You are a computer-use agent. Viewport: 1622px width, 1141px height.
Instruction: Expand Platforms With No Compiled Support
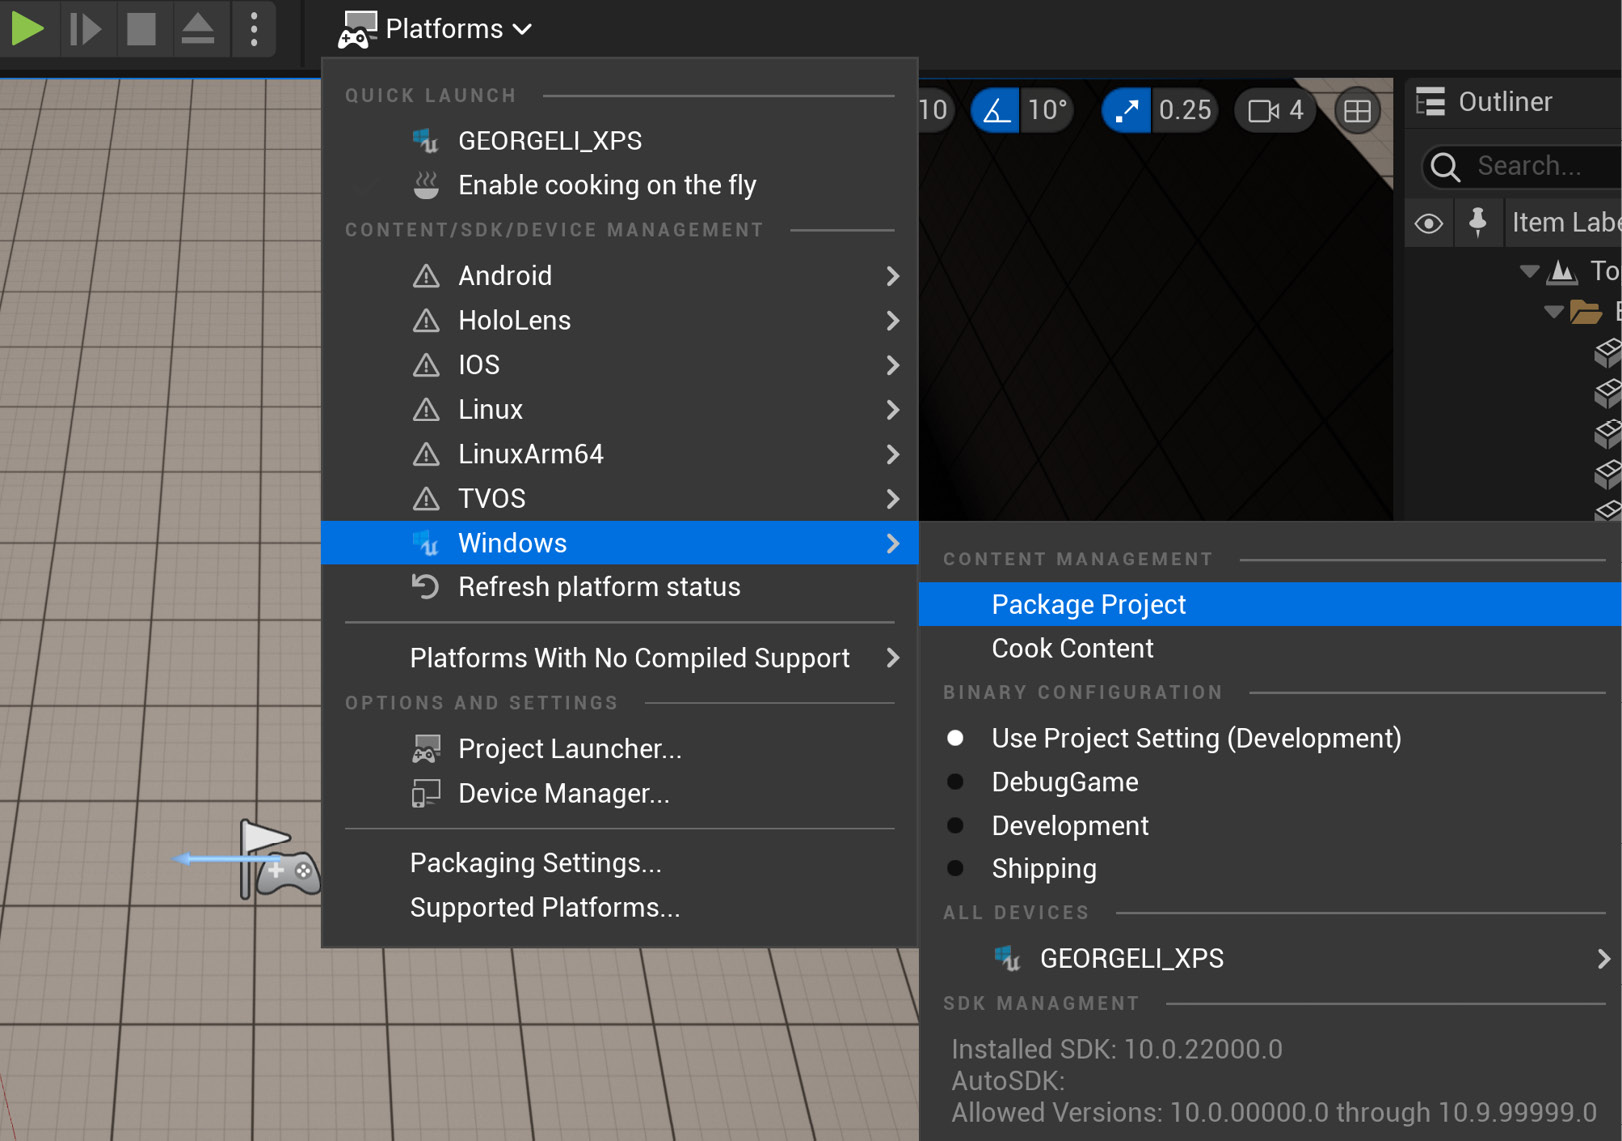619,658
